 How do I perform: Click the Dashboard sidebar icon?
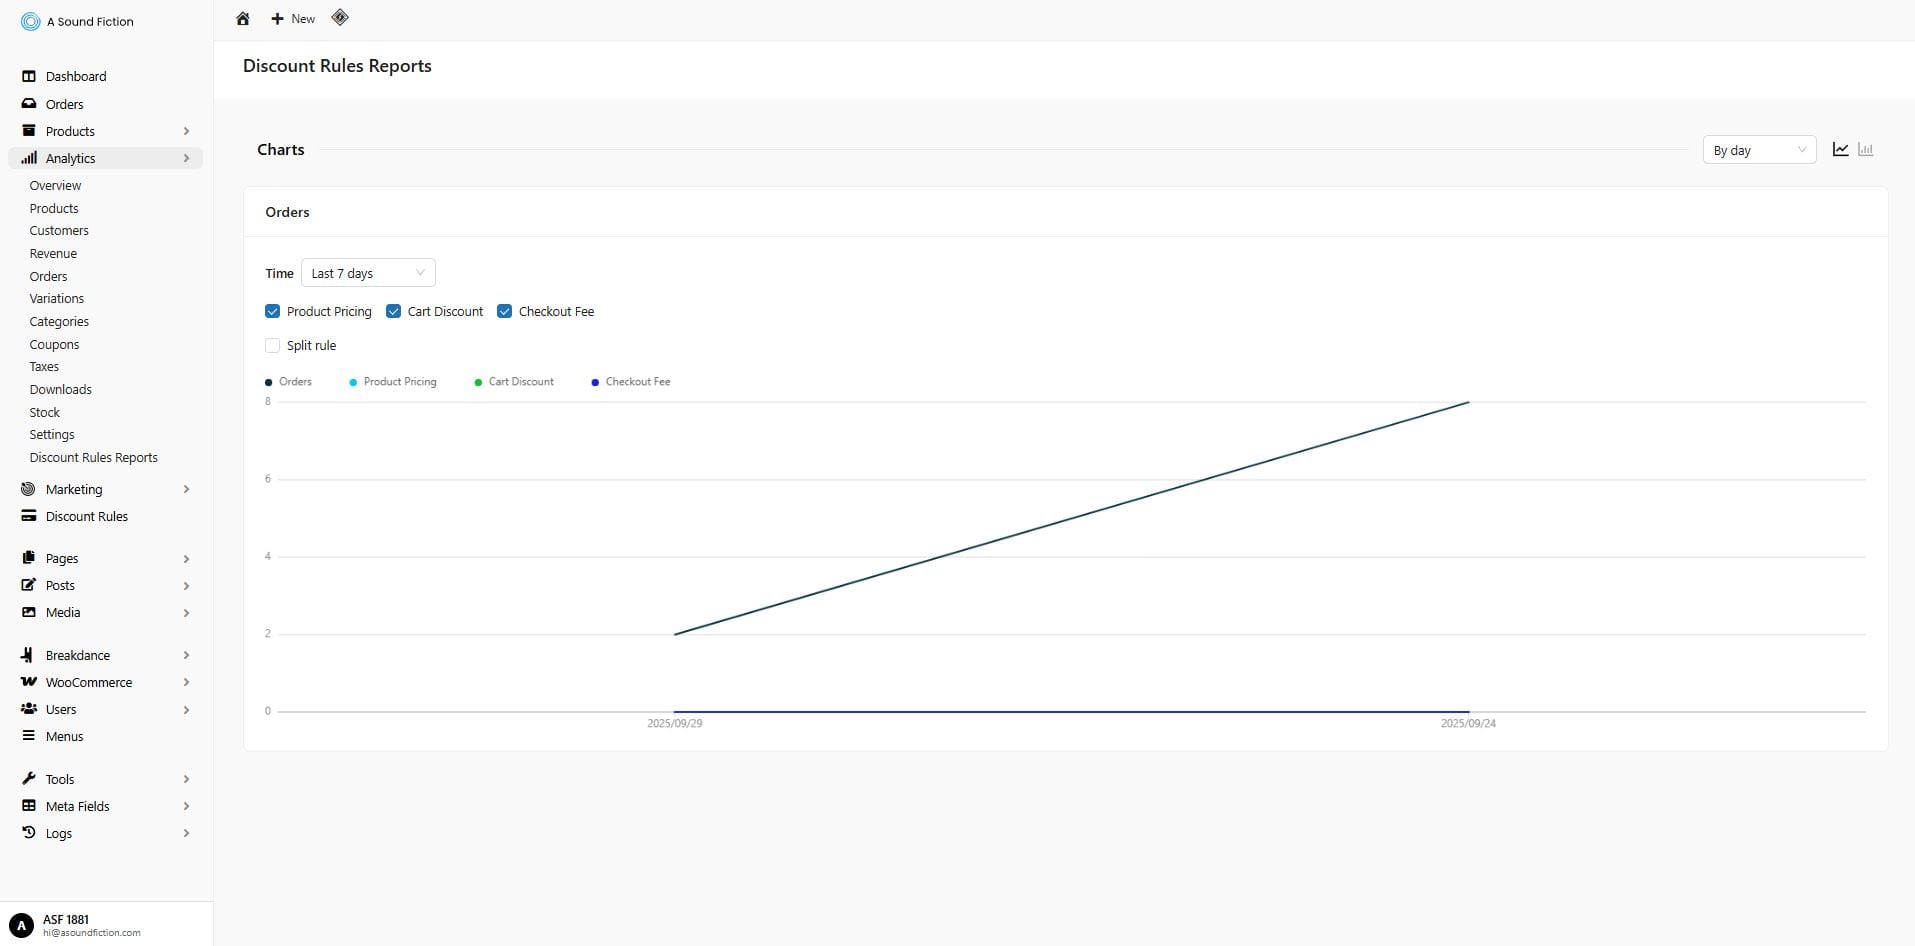pos(29,76)
